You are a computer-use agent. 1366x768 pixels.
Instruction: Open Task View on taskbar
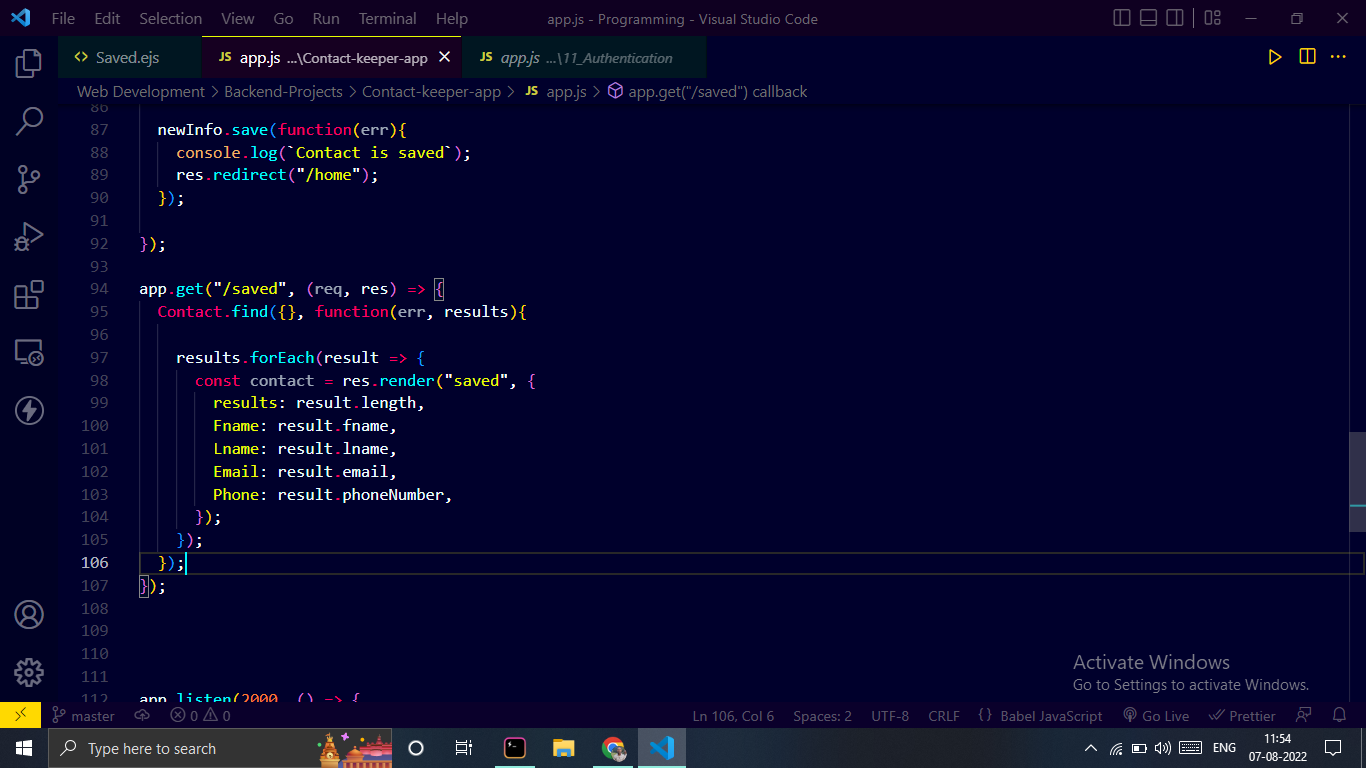[x=464, y=748]
